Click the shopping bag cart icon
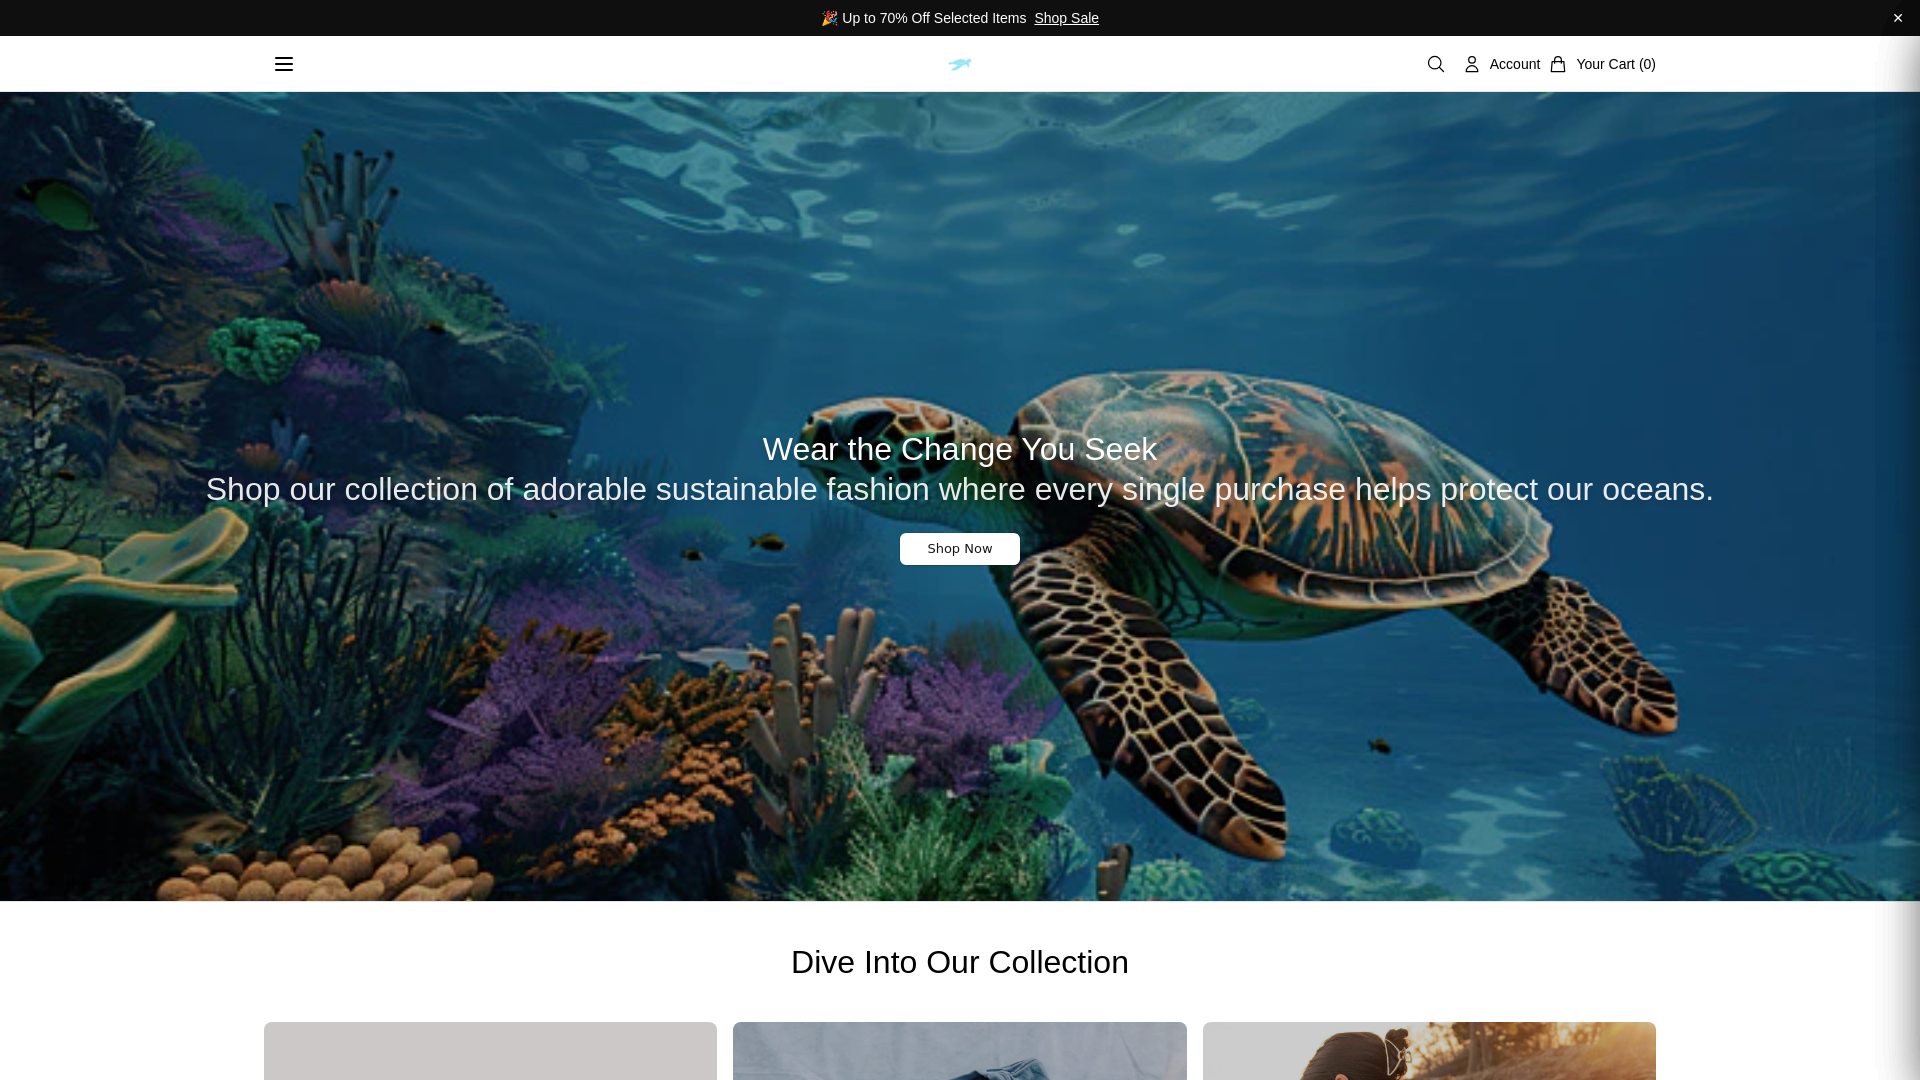Viewport: 1920px width, 1080px height. 1558,64
